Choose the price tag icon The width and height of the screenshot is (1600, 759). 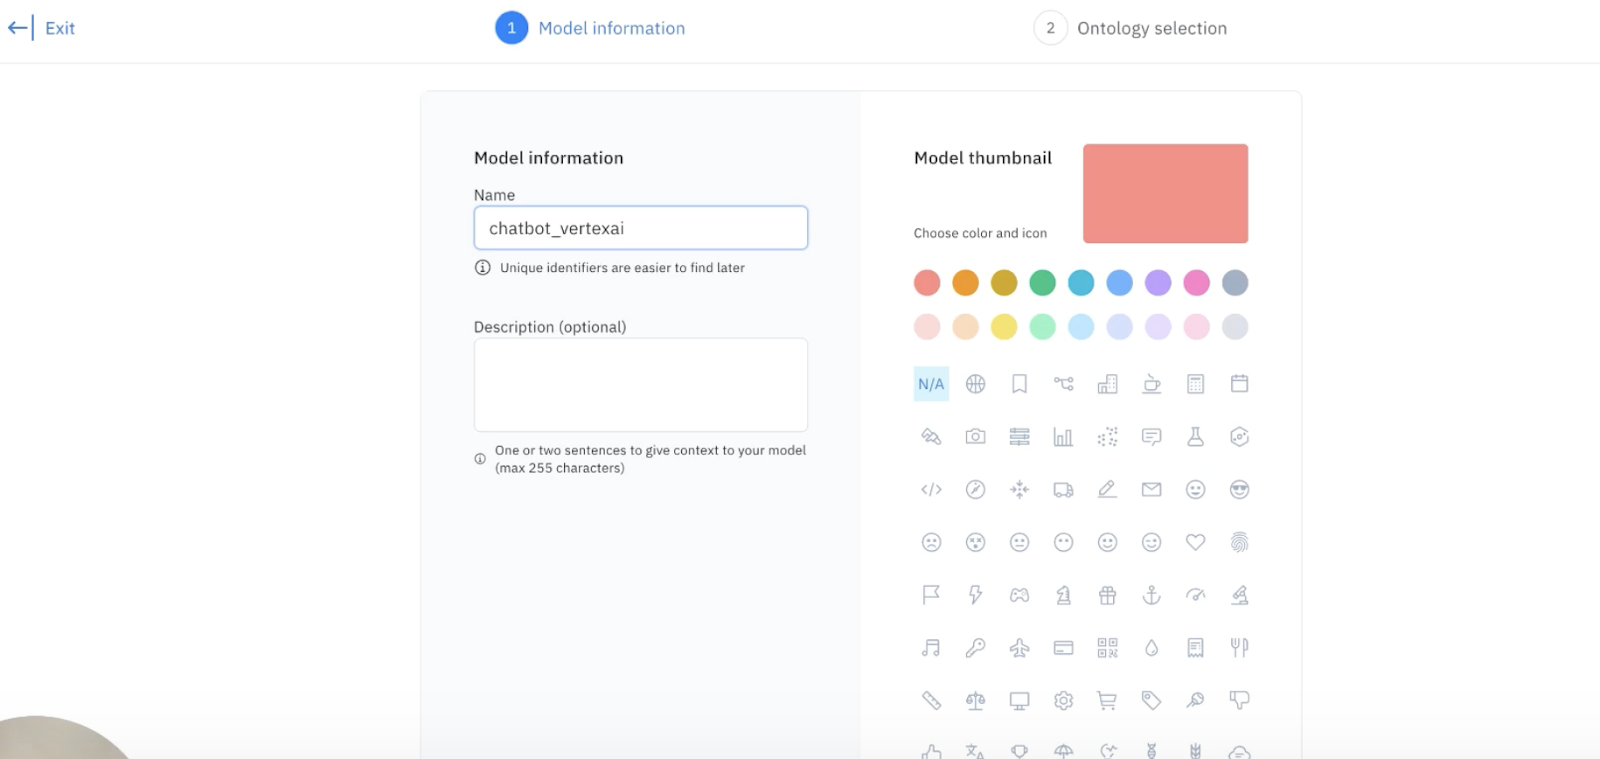point(1152,700)
